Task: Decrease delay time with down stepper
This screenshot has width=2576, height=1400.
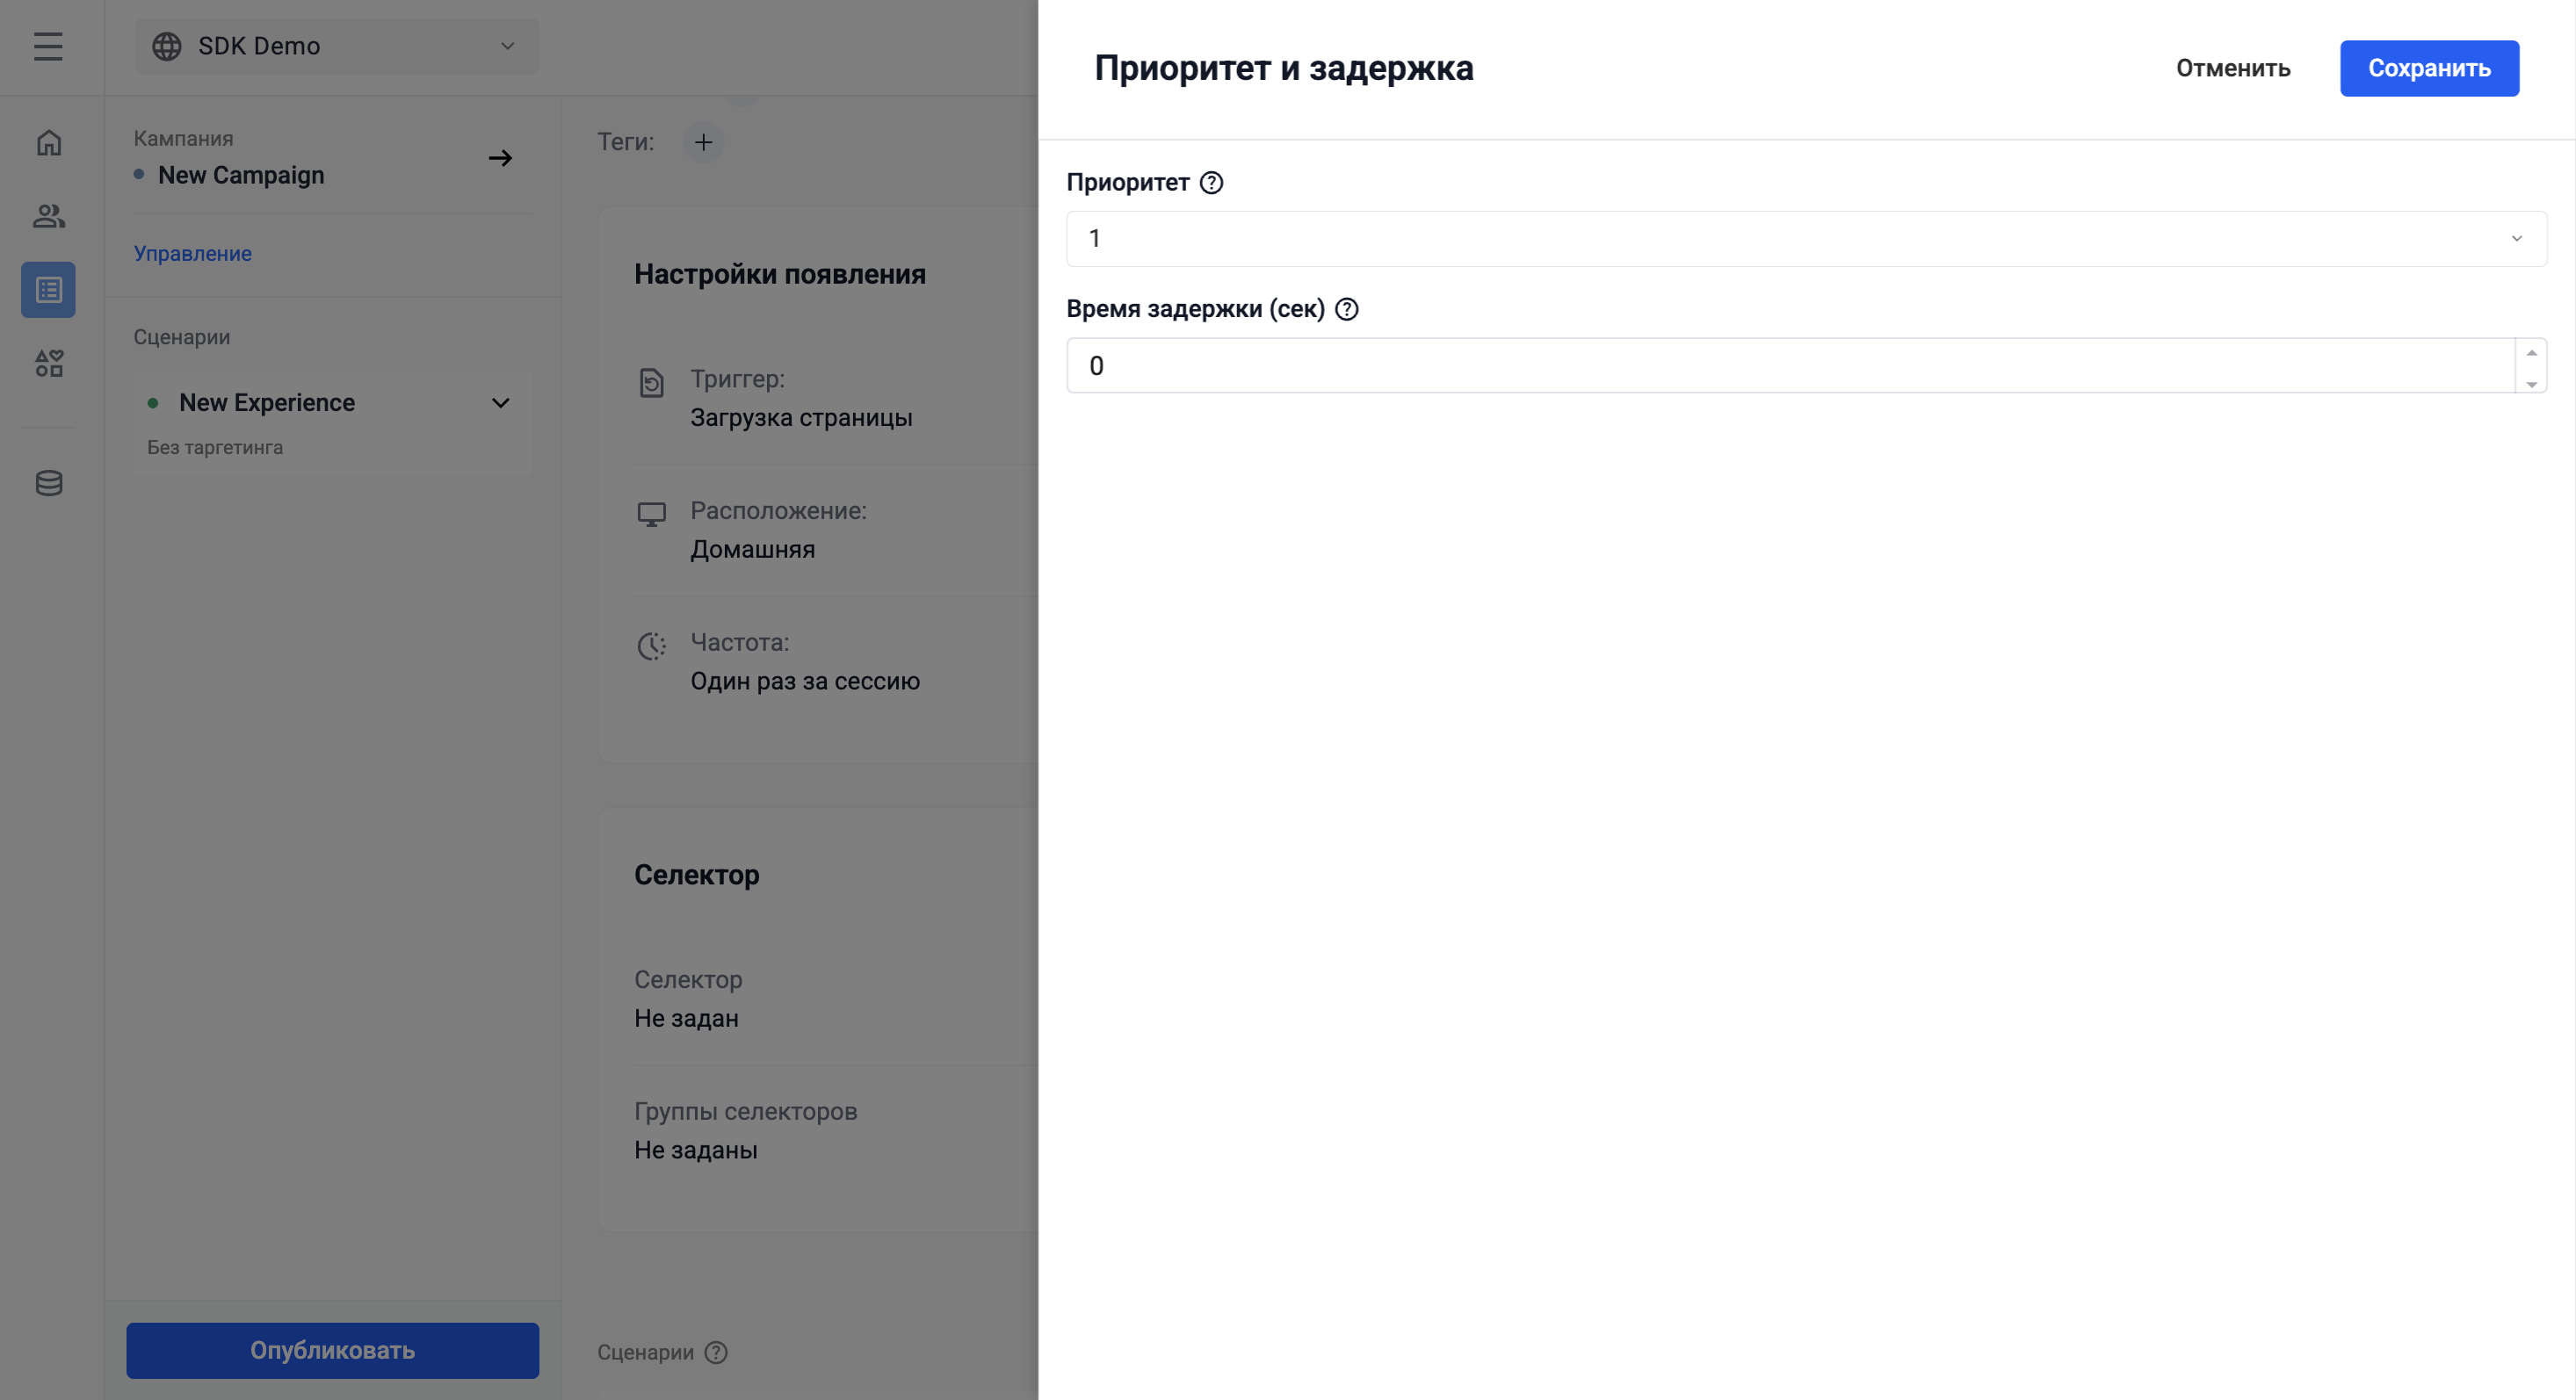Action: coord(2531,382)
